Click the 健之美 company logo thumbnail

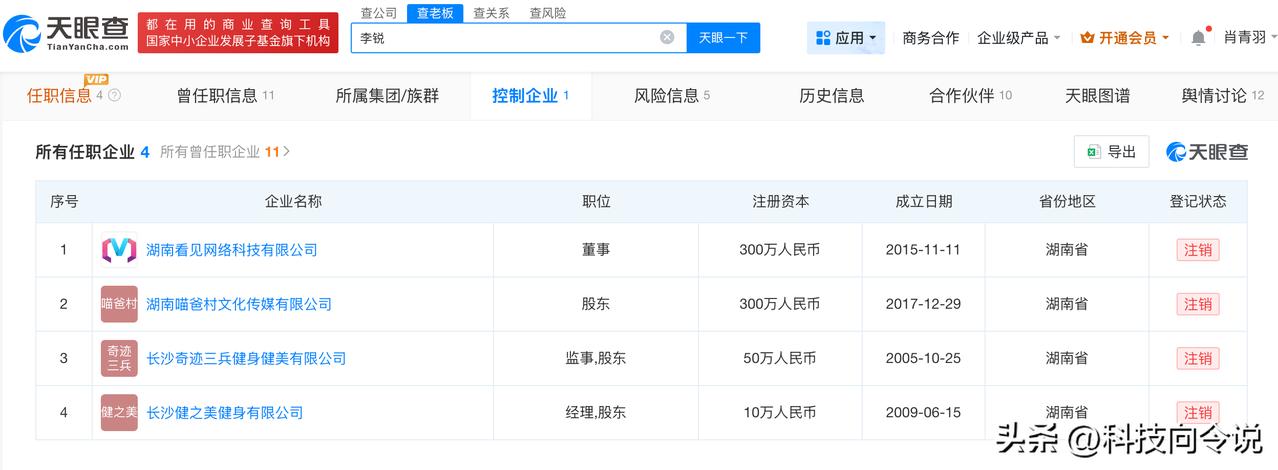[119, 412]
